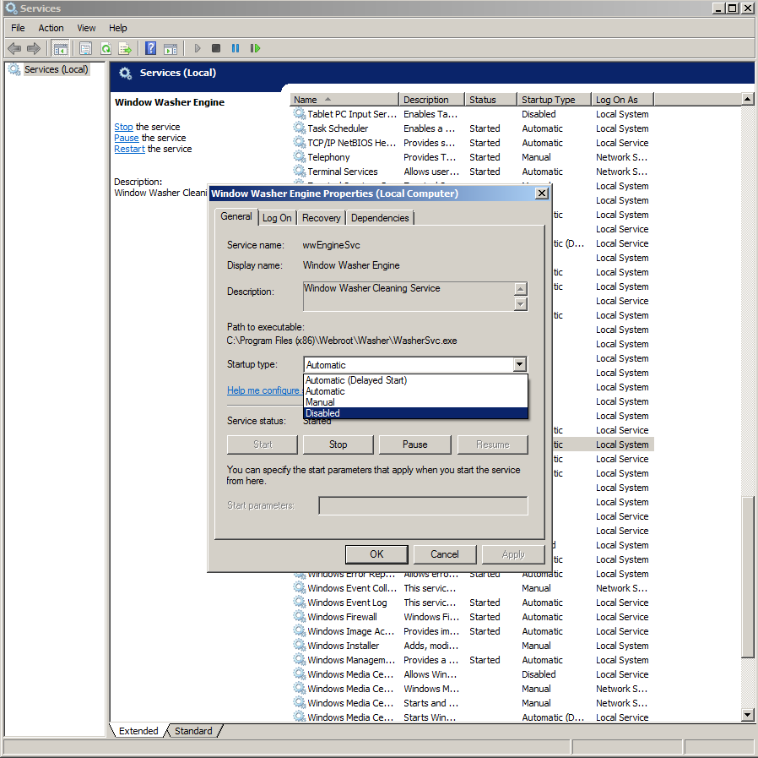758x758 pixels.
Task: Click gear icon of Tablet PC Input Service row
Action: 299,114
